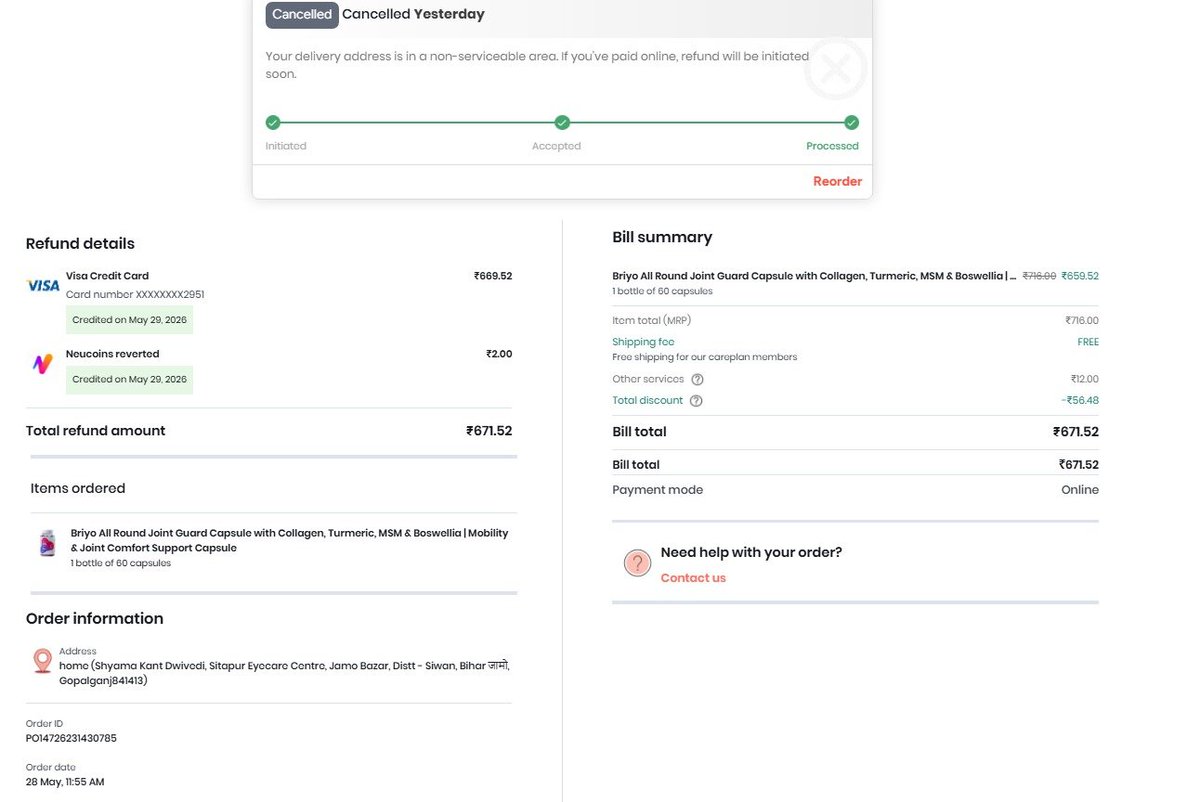Viewport: 1200px width, 802px height.
Task: Click the FREE shipping value
Action: pos(1088,342)
